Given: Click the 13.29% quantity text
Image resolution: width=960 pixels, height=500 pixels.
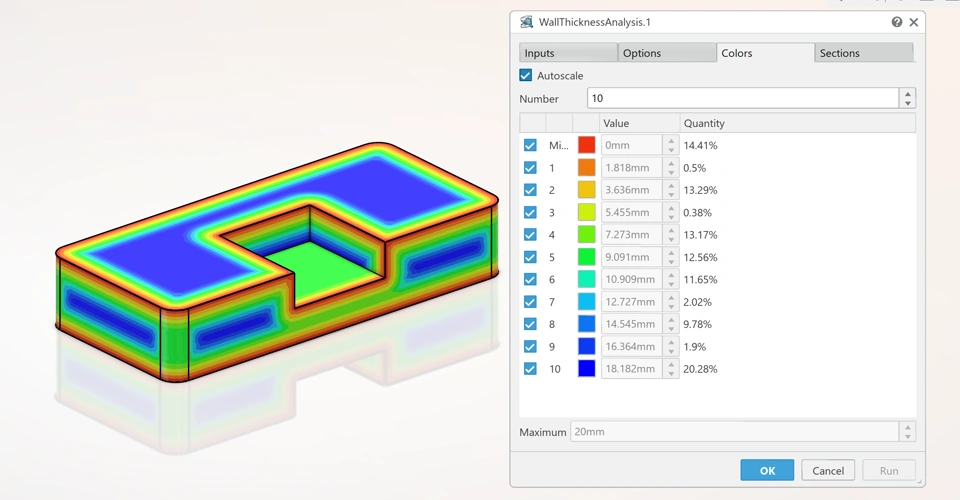Looking at the screenshot, I should [700, 190].
